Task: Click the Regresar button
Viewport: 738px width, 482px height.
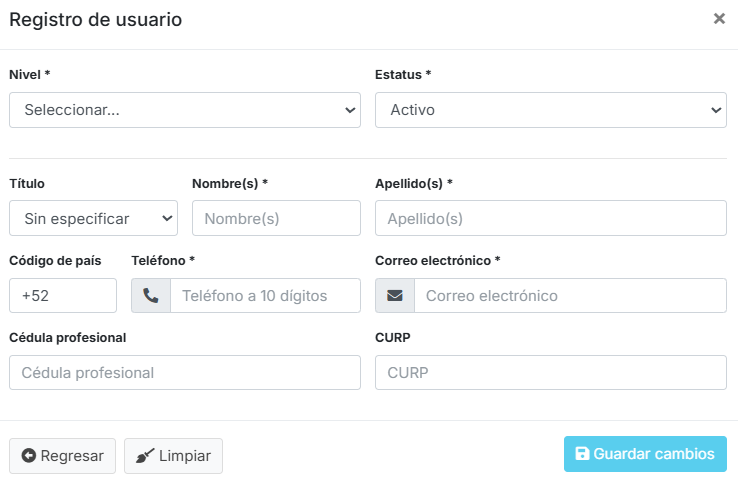Action: pyautogui.click(x=63, y=455)
